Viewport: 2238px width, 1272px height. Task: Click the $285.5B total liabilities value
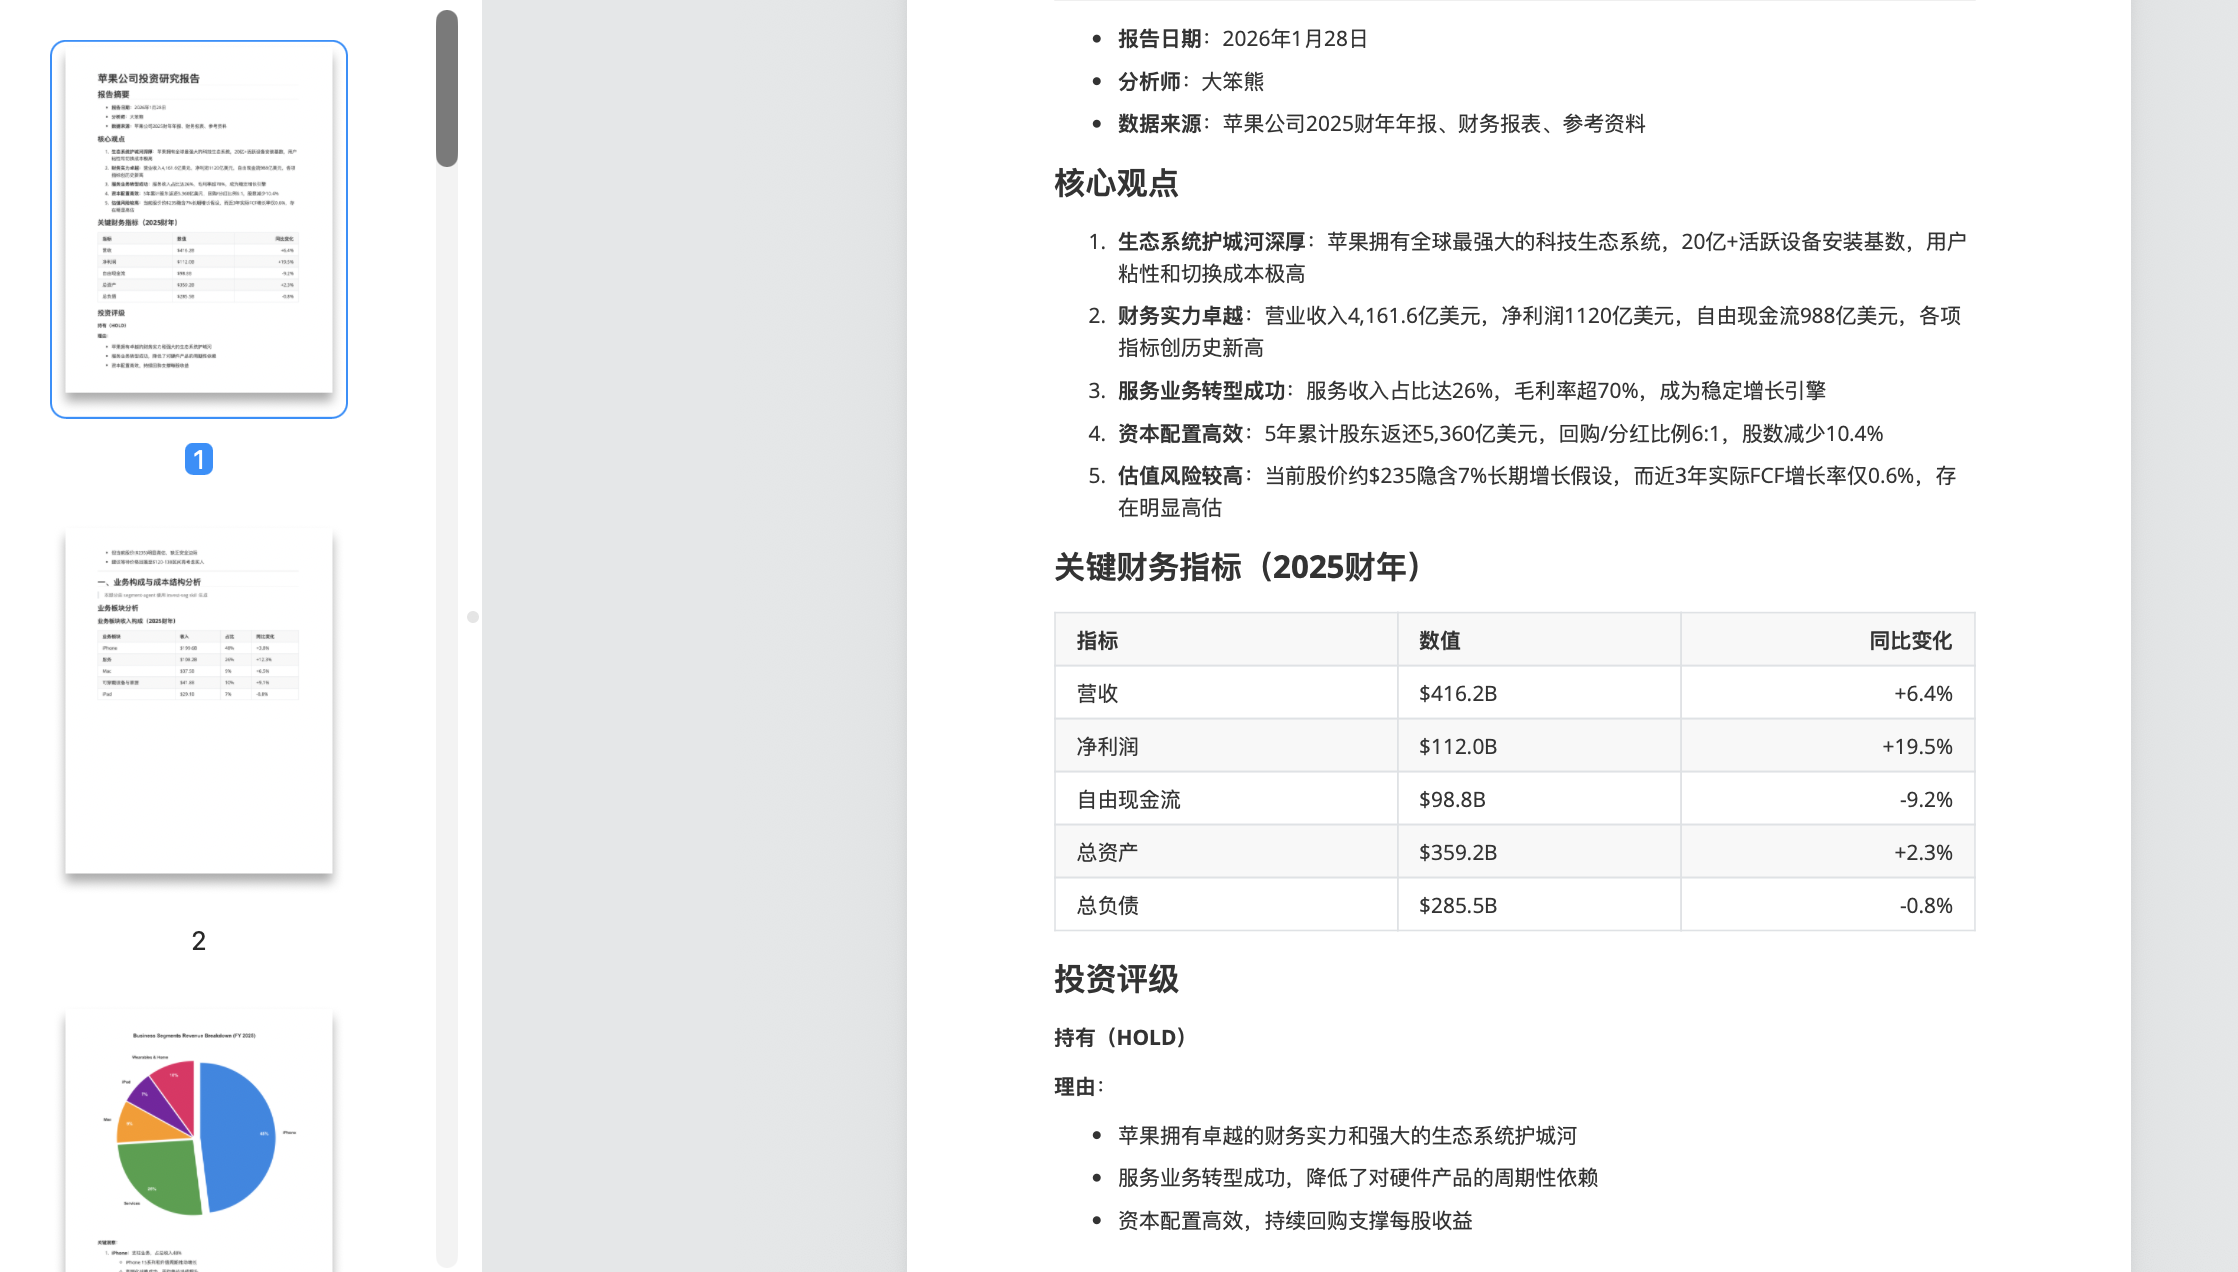coord(1457,906)
